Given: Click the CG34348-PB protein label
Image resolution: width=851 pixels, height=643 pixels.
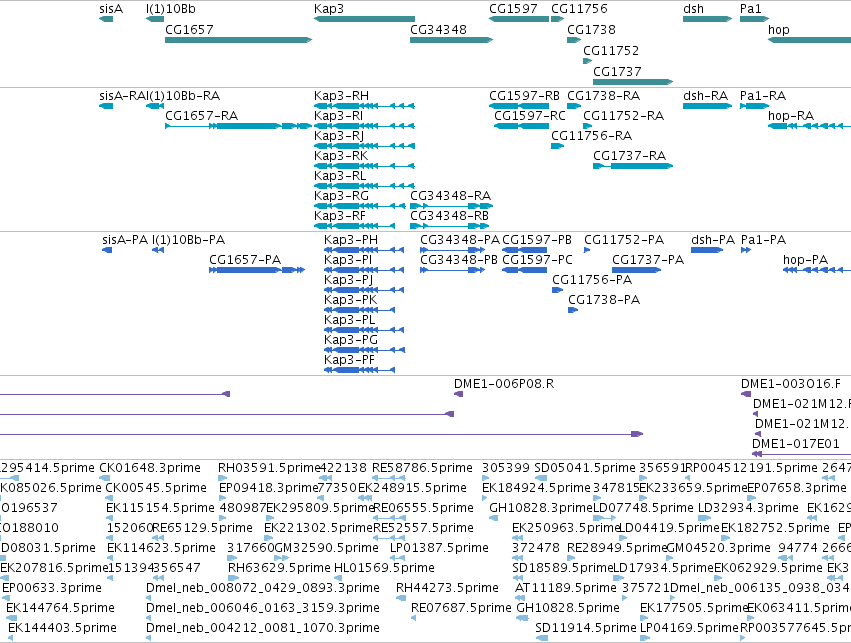Looking at the screenshot, I should pos(459,260).
